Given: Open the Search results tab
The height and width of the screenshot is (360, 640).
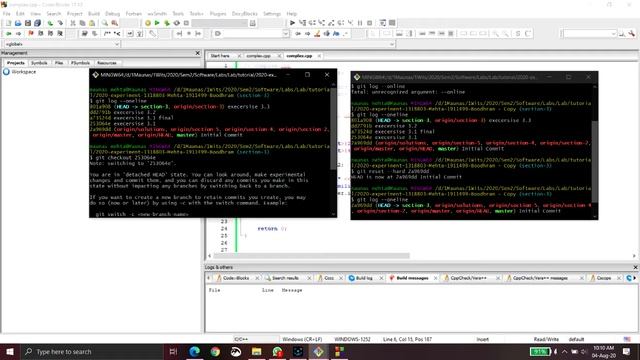Looking at the screenshot, I should (x=285, y=278).
